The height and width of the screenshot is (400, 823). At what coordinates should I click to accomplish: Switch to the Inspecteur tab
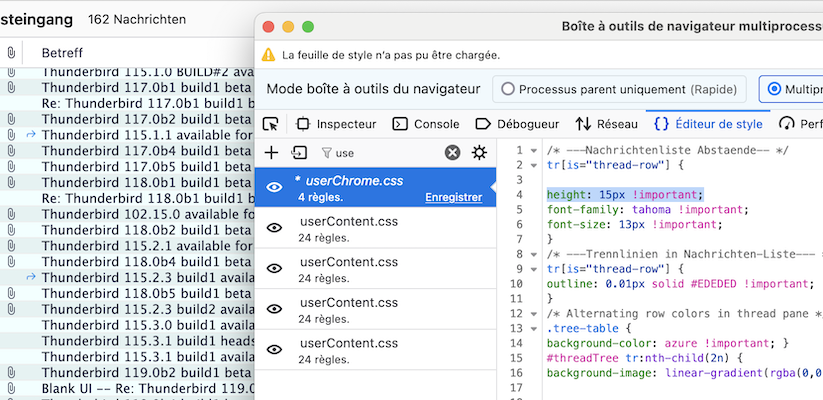click(x=336, y=124)
